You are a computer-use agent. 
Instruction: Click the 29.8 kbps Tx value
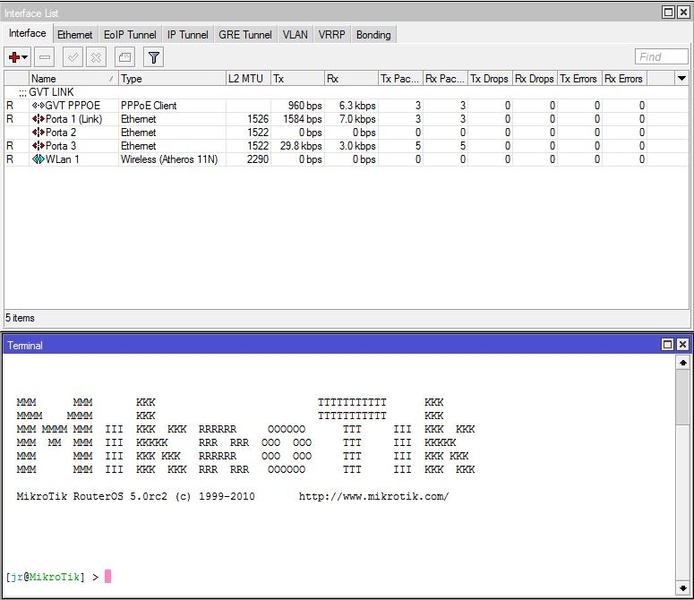tap(301, 146)
